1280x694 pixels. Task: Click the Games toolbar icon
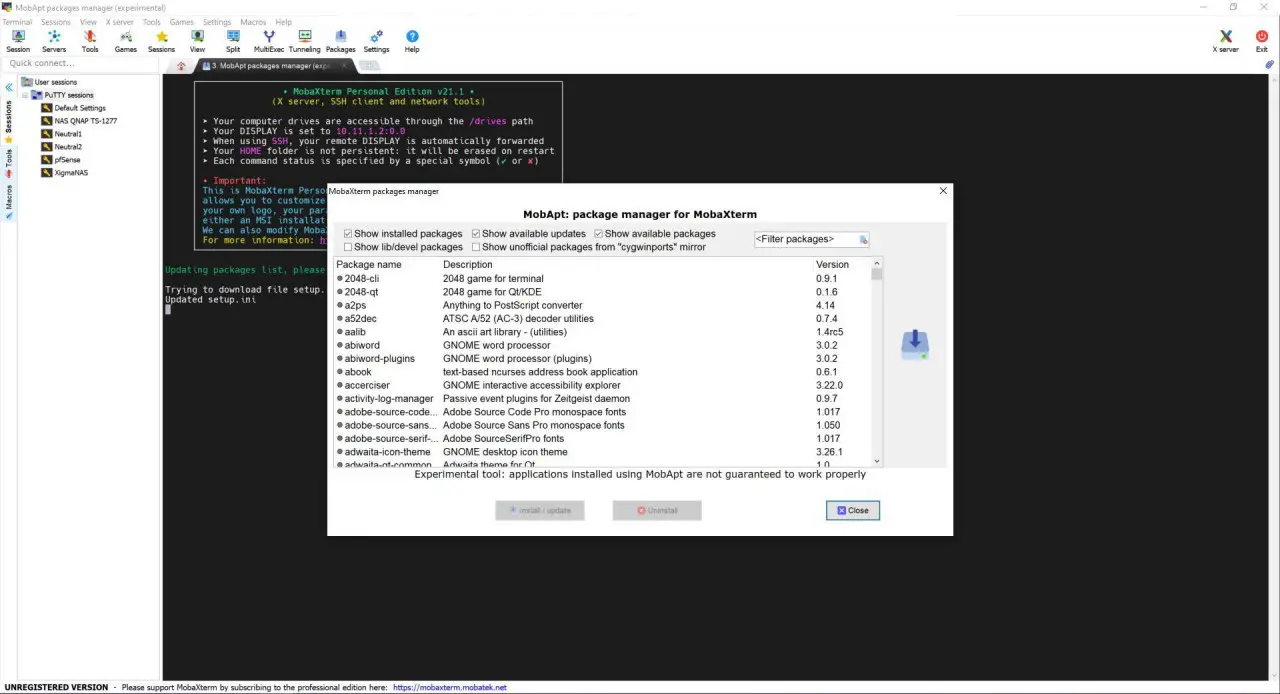point(126,40)
